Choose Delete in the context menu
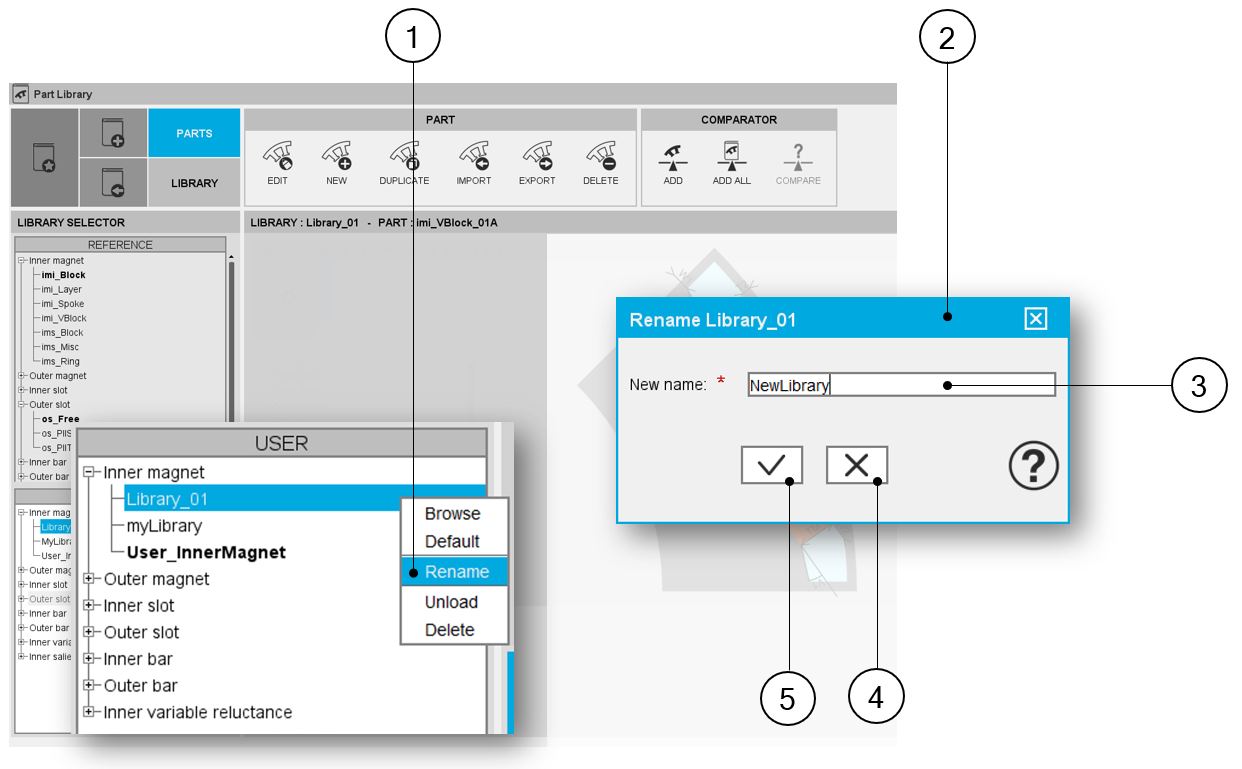 click(x=453, y=630)
